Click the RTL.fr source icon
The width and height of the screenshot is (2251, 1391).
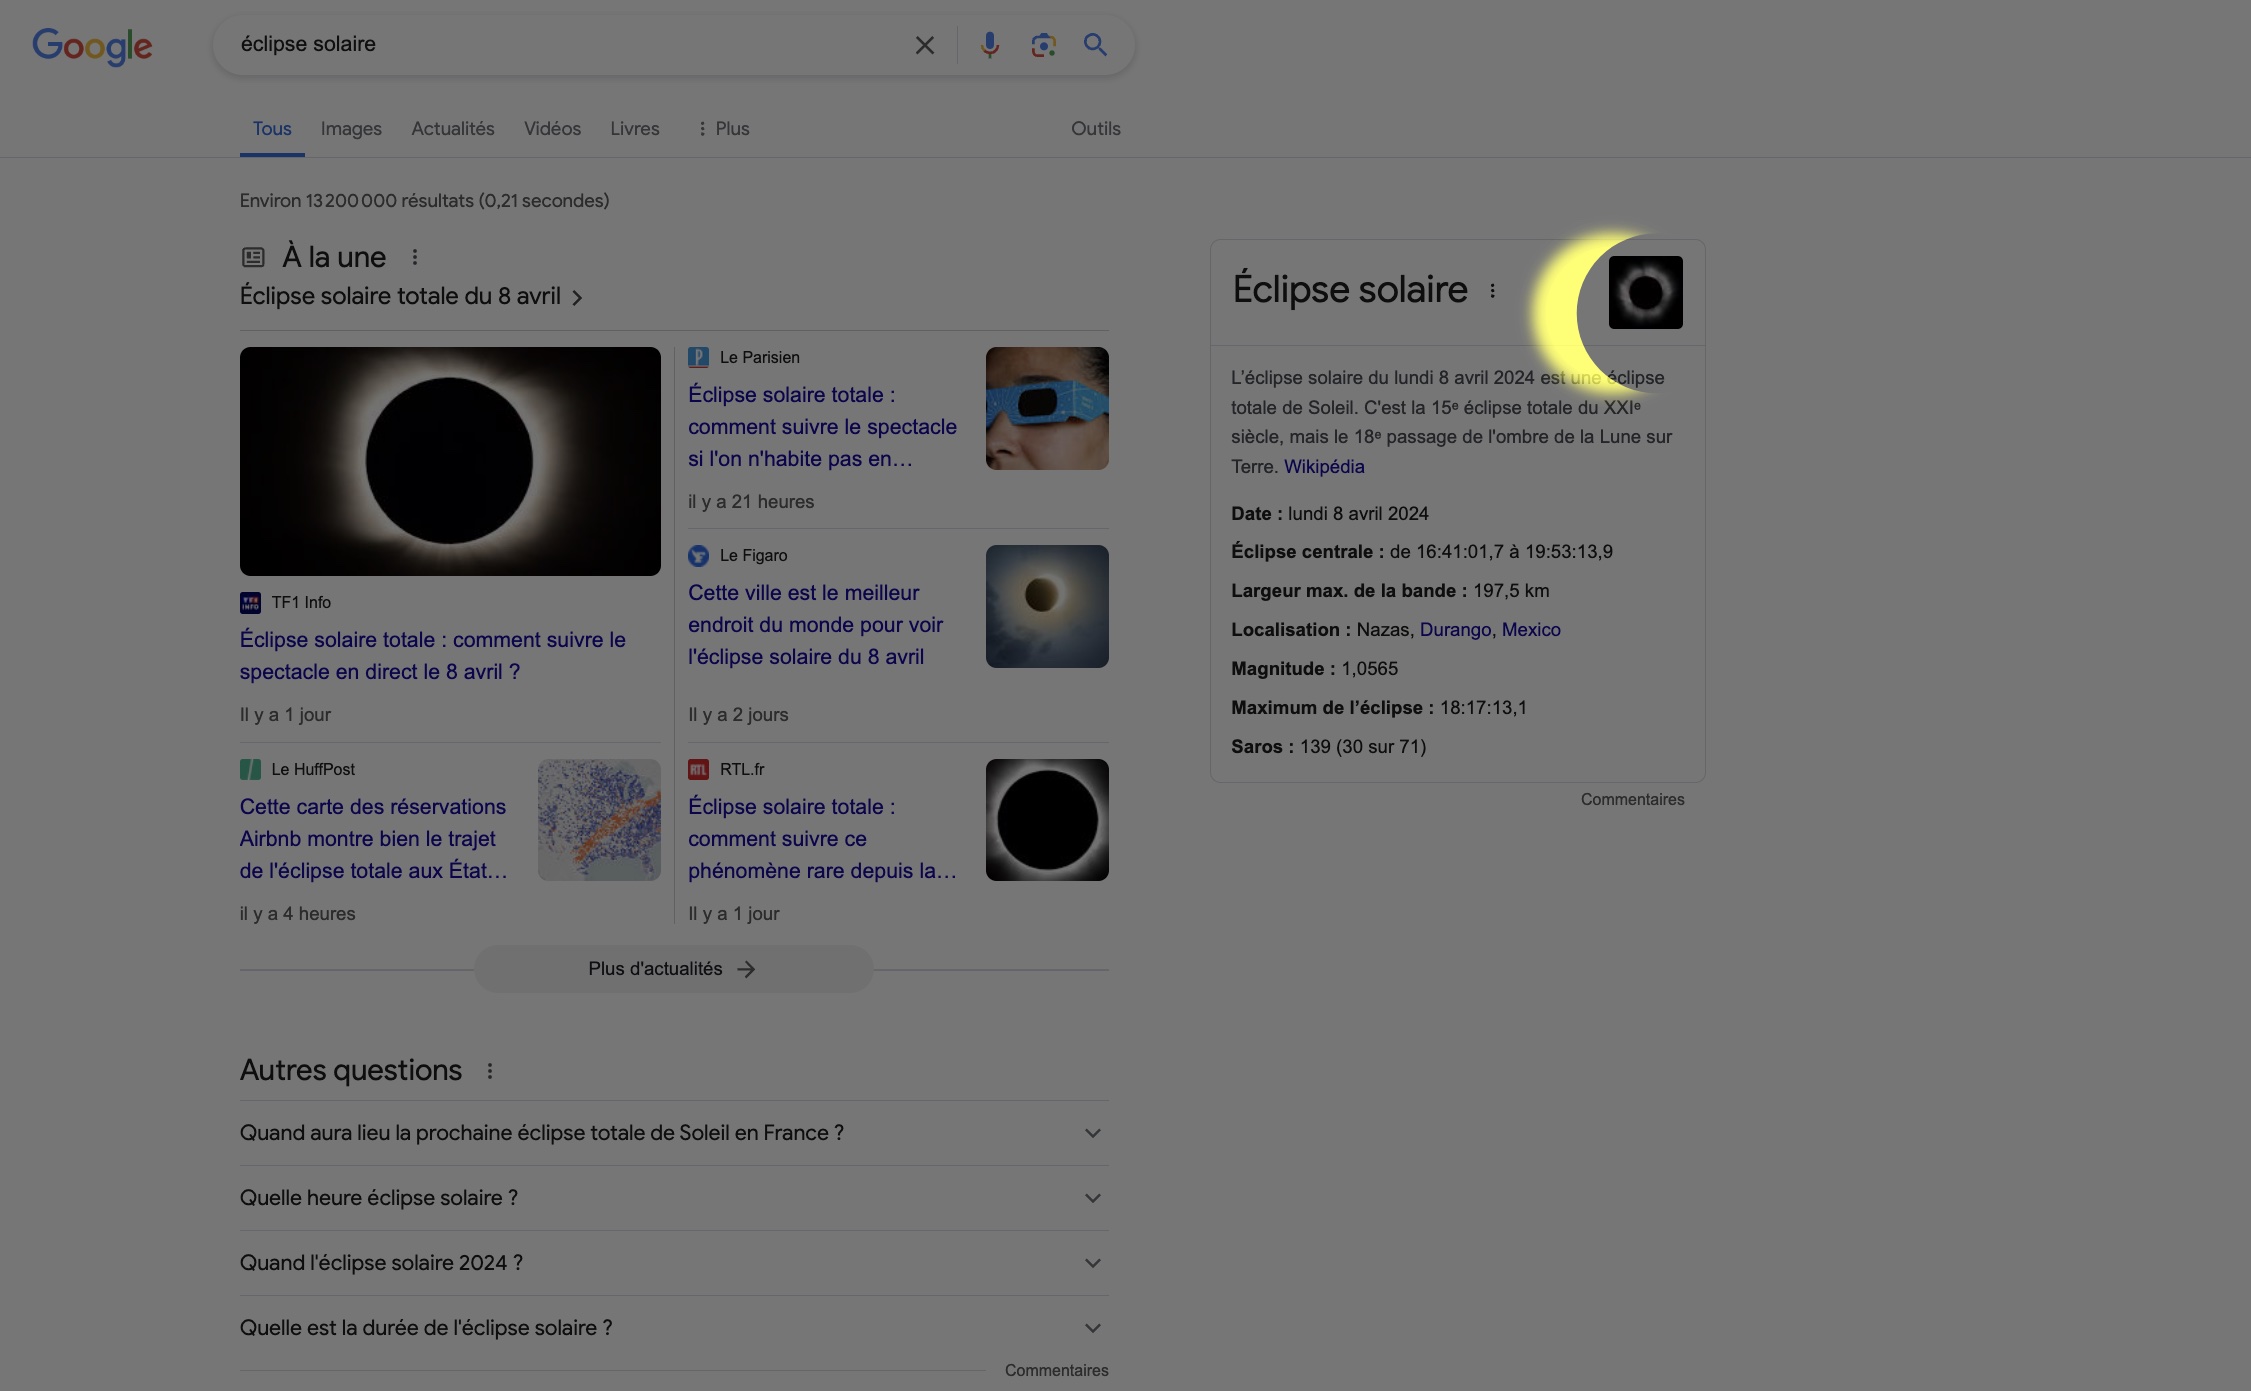coord(698,769)
